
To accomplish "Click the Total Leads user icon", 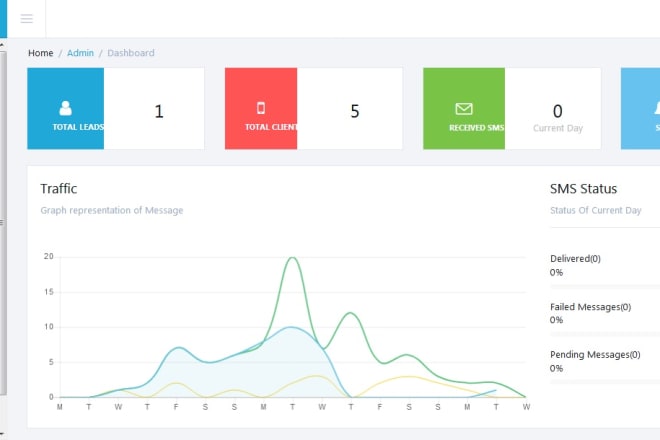I will [x=65, y=108].
